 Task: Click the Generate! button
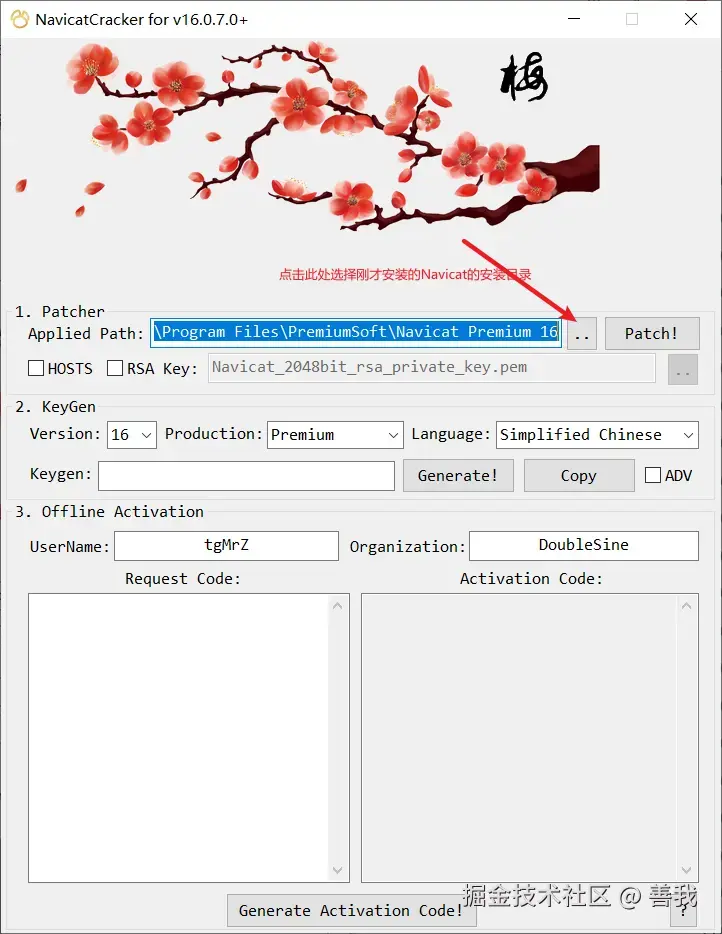(x=458, y=475)
